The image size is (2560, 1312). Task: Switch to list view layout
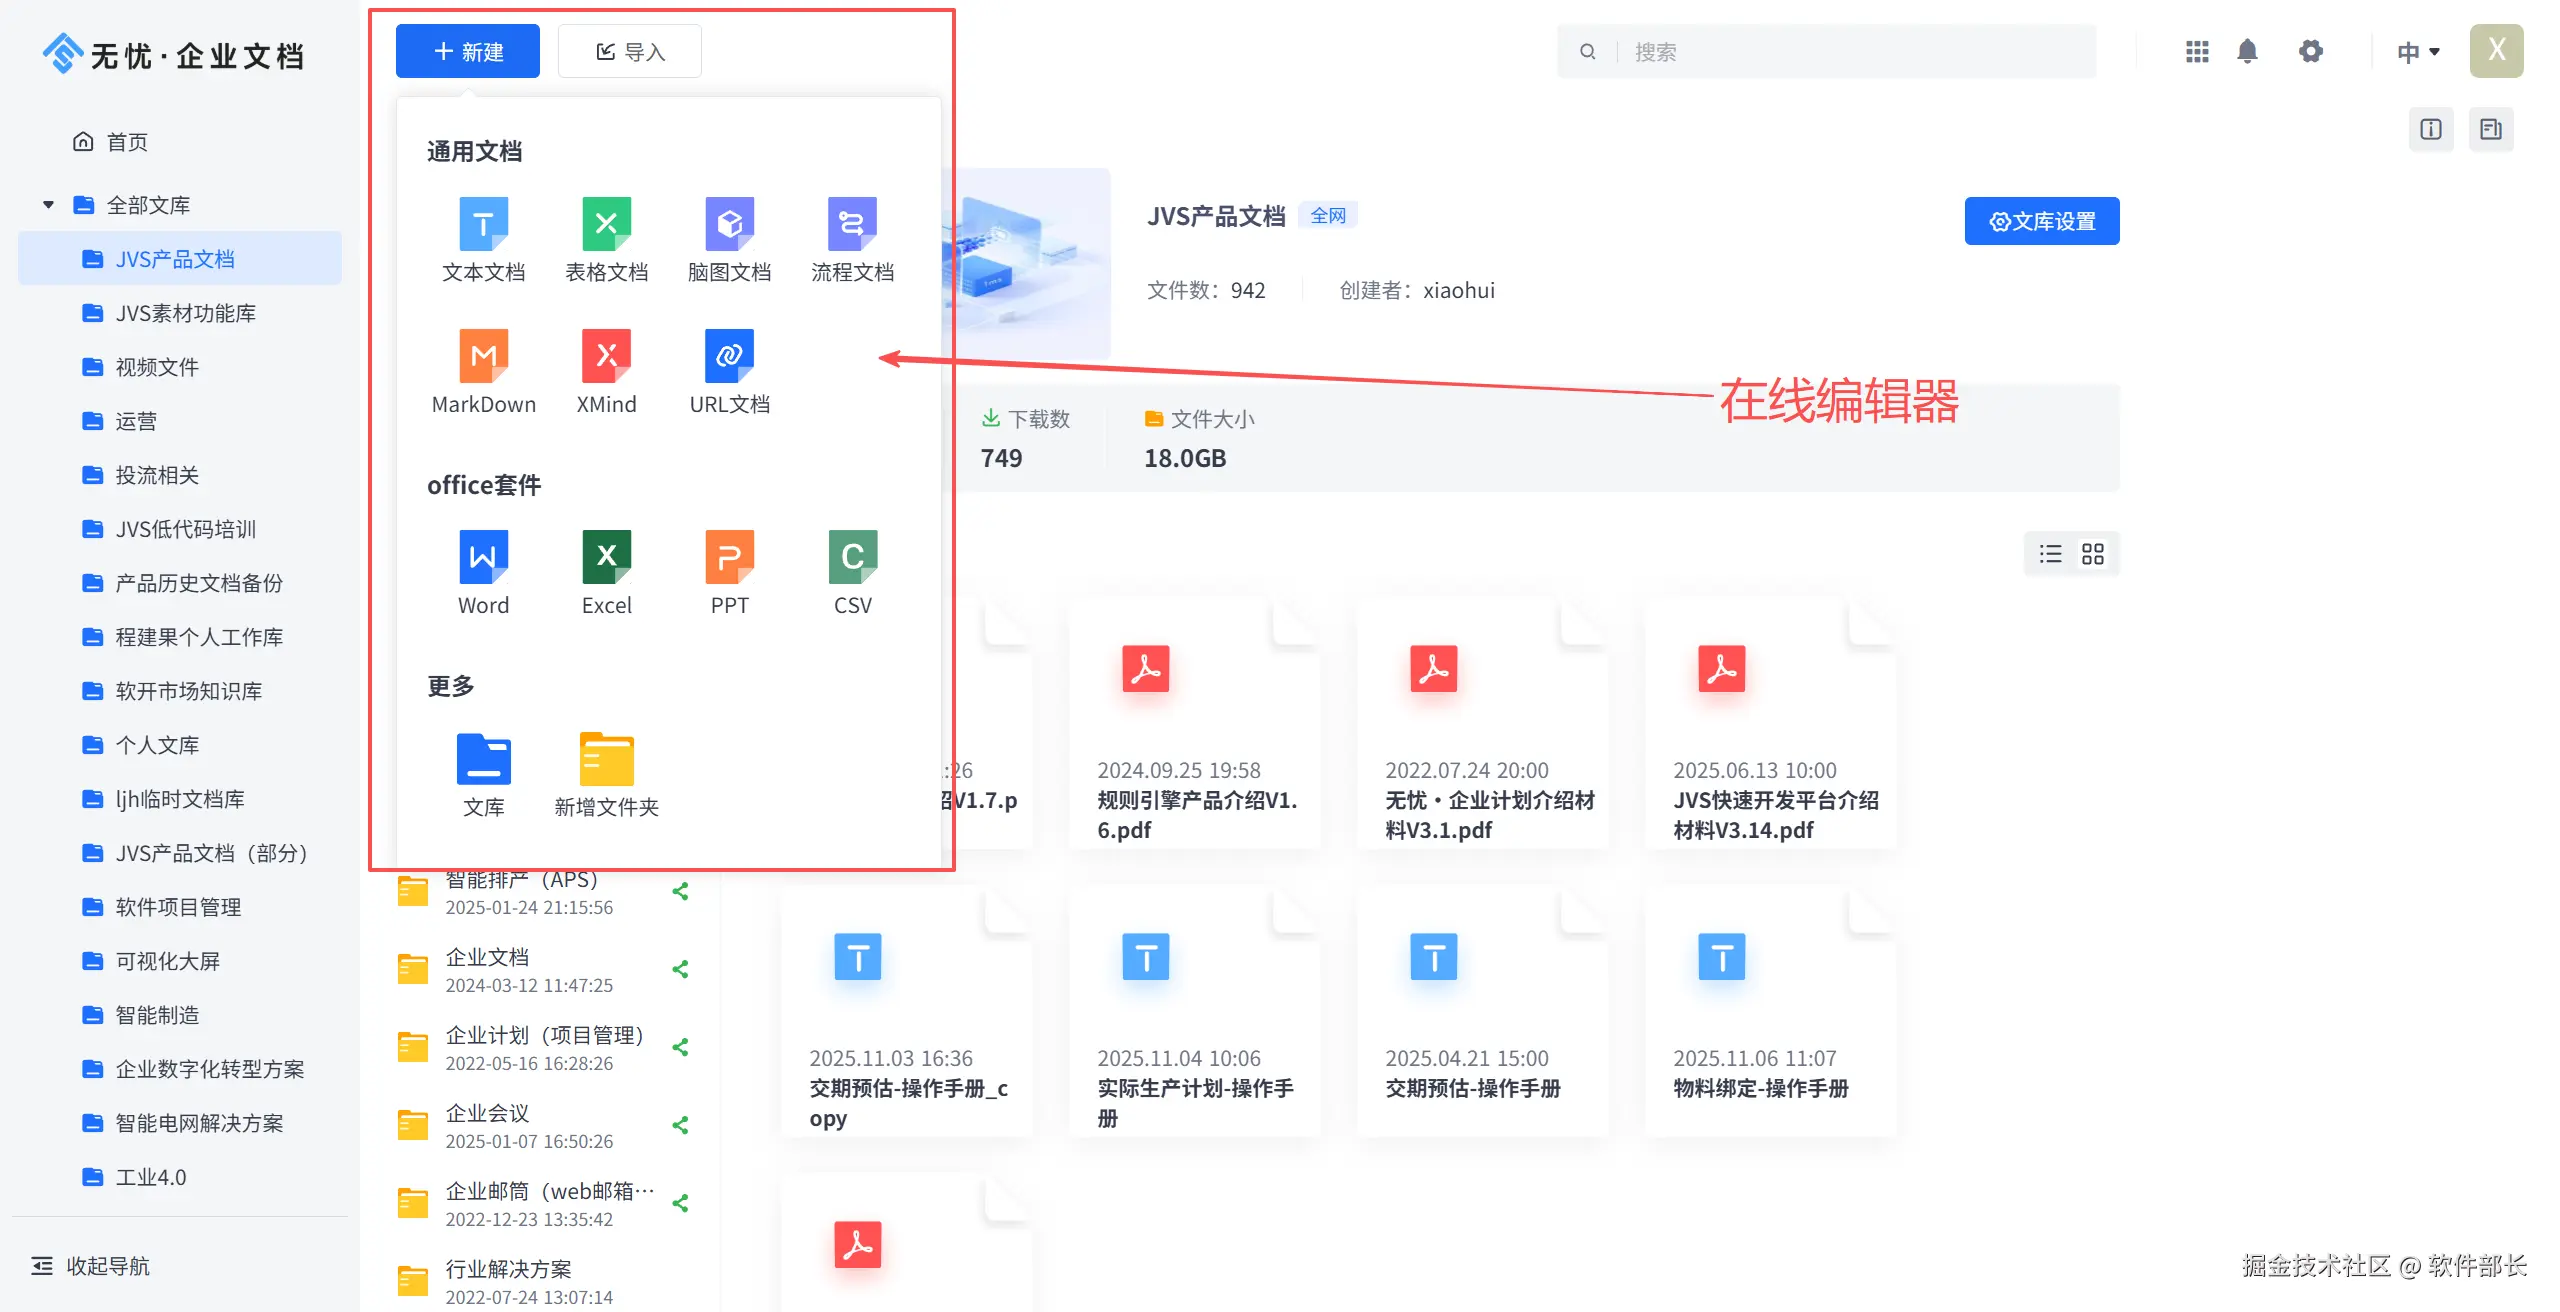2051,554
